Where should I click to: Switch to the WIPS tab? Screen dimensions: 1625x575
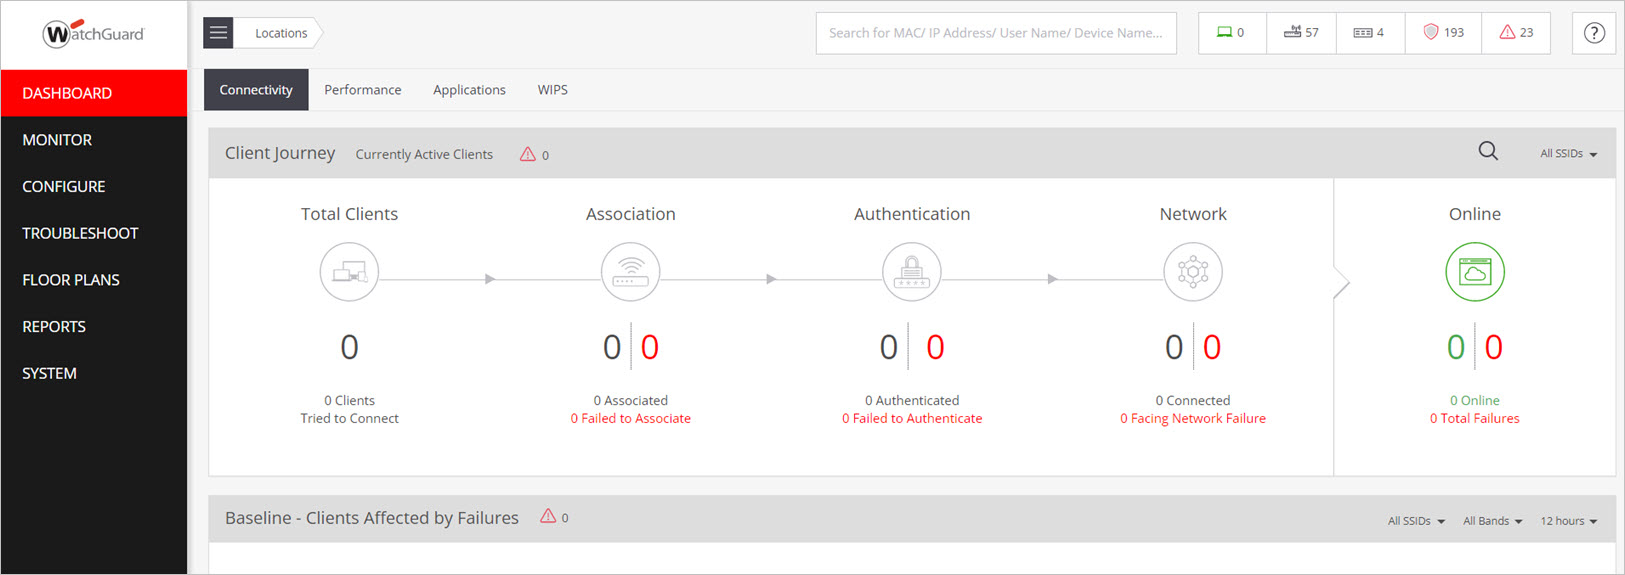point(552,90)
